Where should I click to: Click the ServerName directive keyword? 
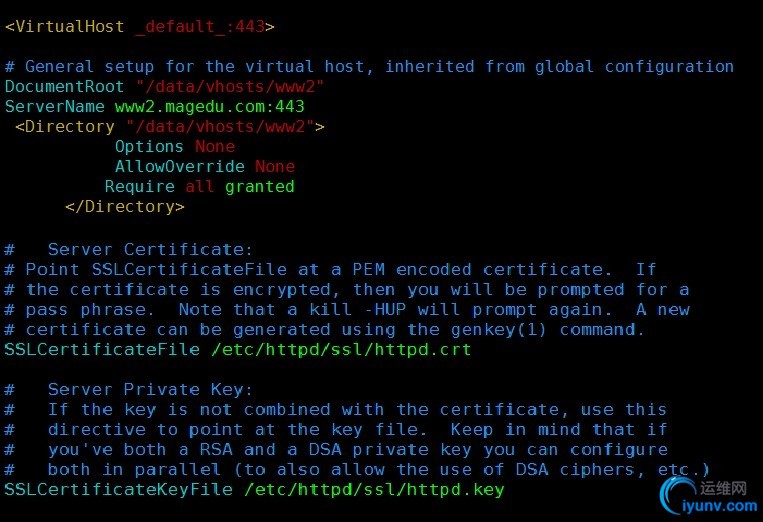[55, 106]
